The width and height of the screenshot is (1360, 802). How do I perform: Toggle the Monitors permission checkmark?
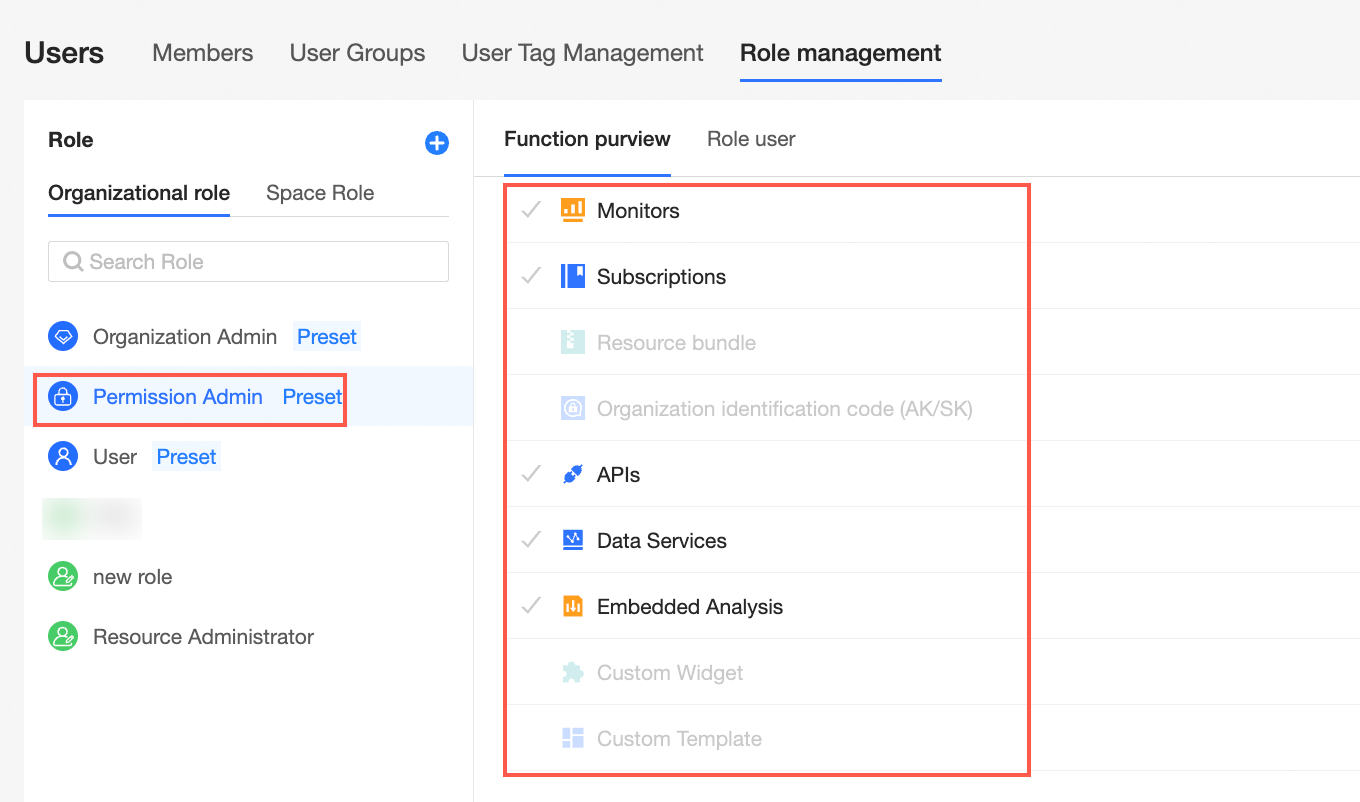tap(531, 210)
